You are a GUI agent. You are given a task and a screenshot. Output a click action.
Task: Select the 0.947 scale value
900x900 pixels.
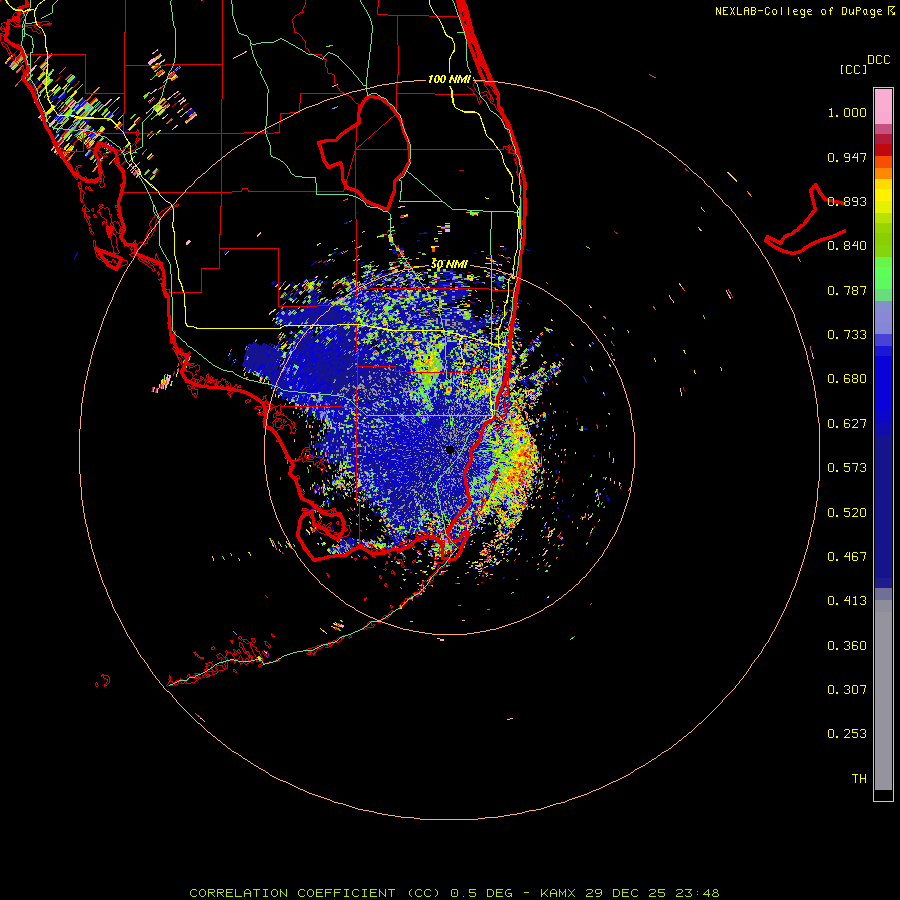click(x=847, y=157)
